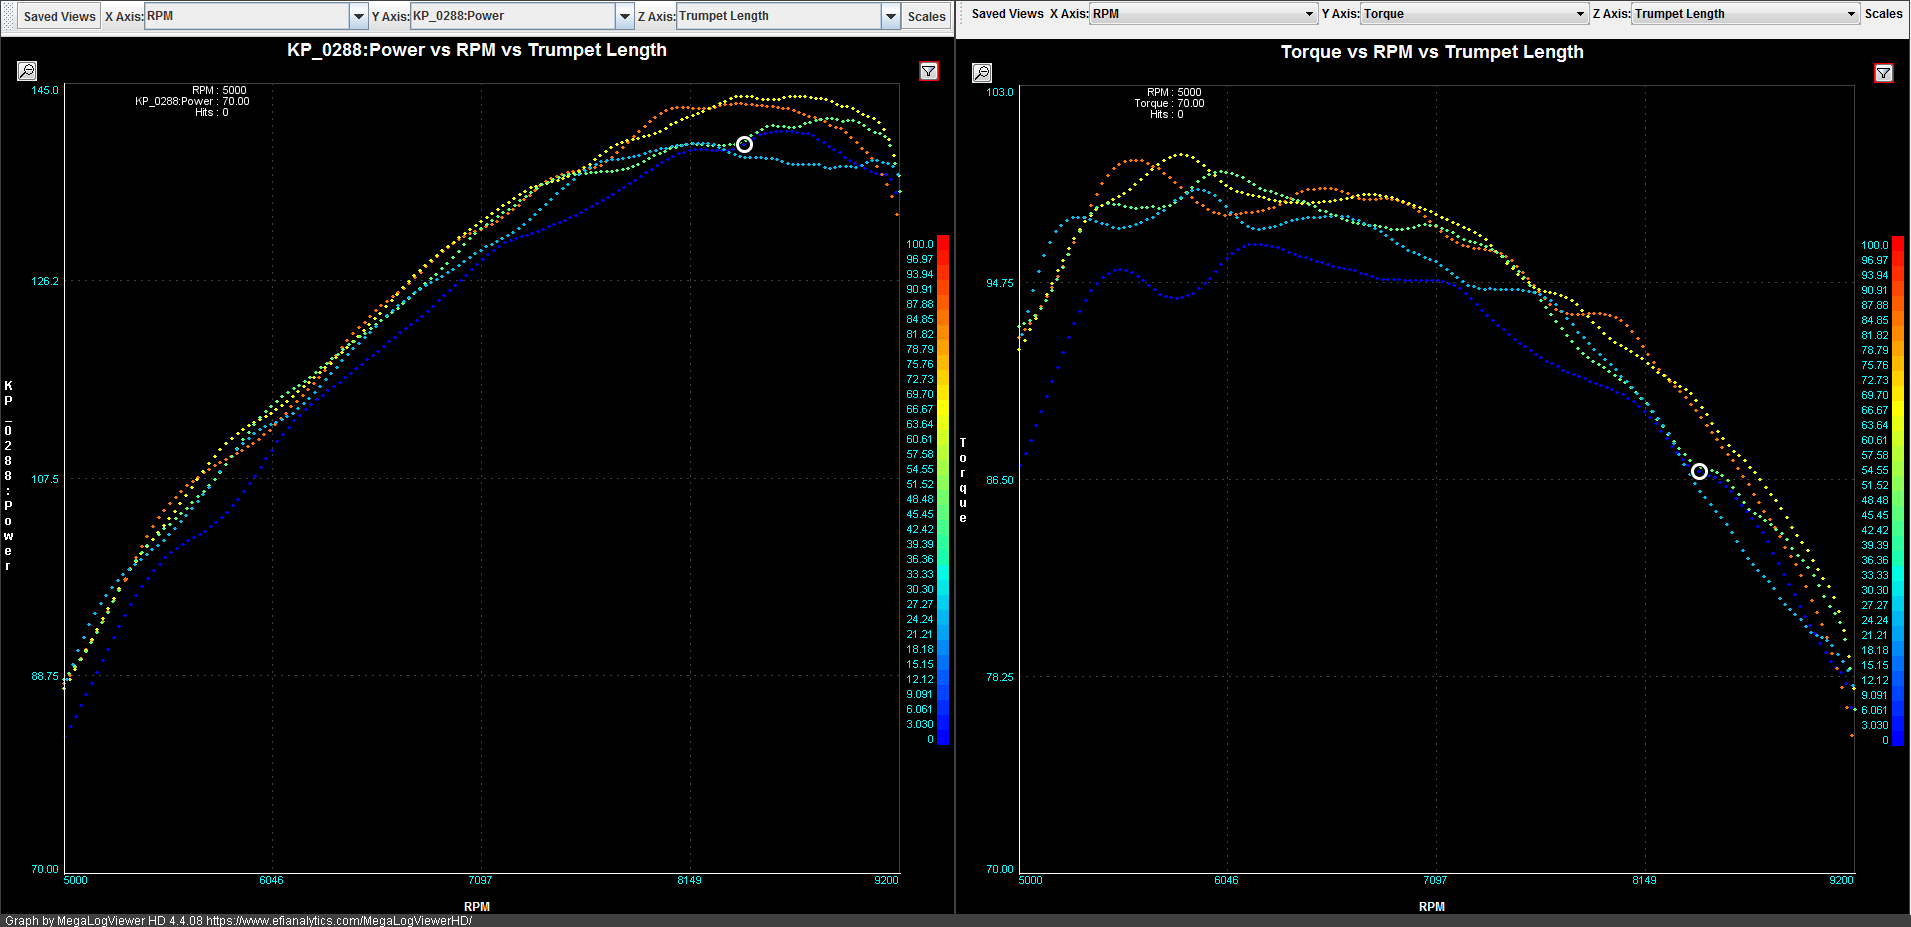This screenshot has height=927, width=1911.
Task: Click the magnifier zoom icon on Torque graph
Action: click(x=982, y=73)
